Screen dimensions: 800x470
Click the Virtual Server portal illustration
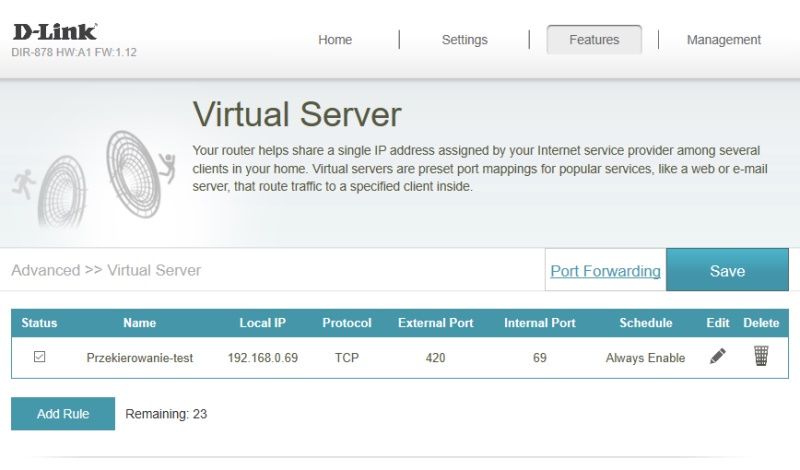click(x=94, y=179)
